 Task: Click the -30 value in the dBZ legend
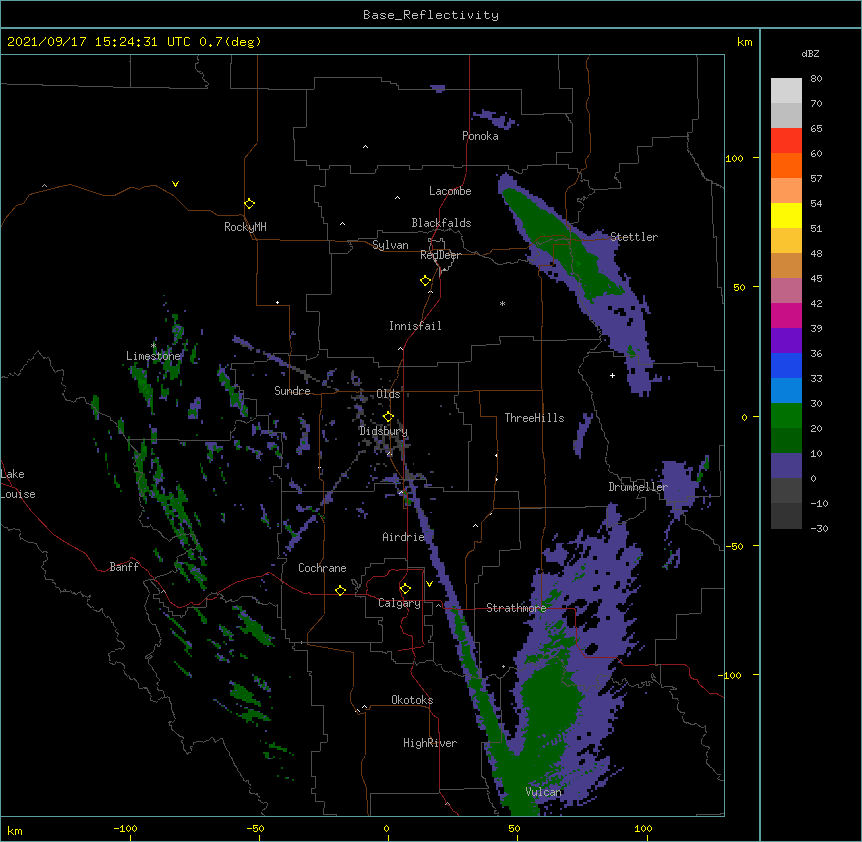pyautogui.click(x=819, y=528)
